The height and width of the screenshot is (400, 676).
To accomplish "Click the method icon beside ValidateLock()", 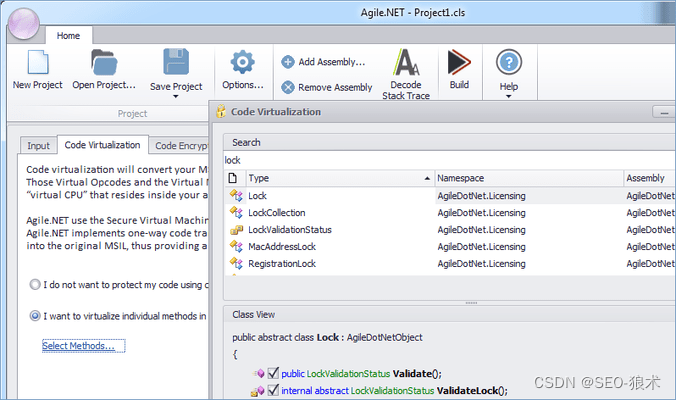I will [x=258, y=391].
